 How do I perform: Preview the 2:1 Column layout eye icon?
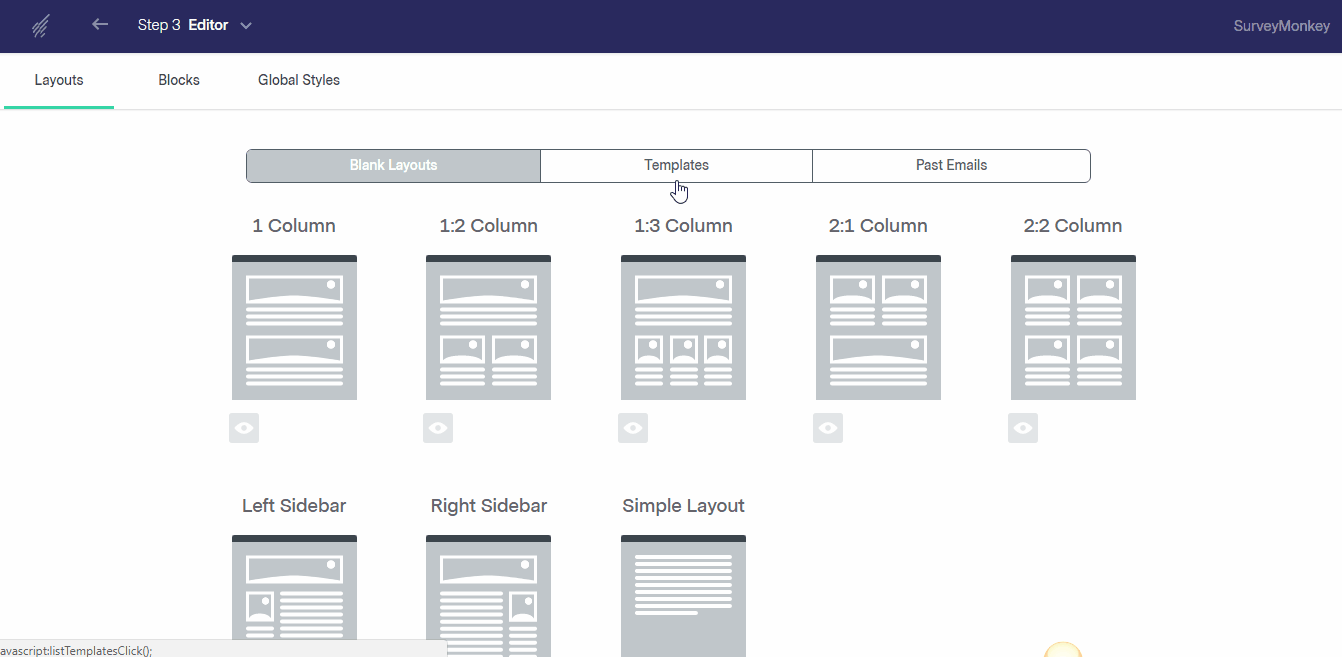coord(828,428)
